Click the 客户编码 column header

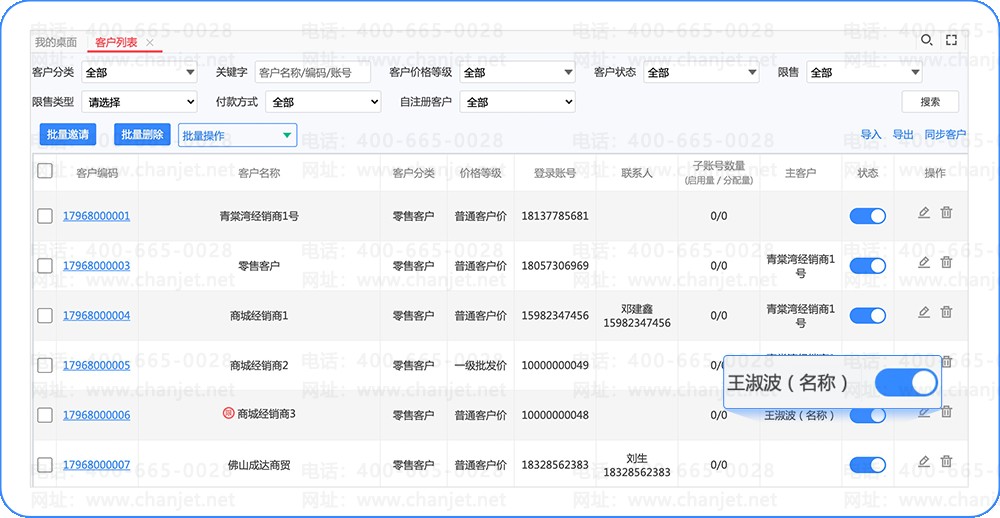click(x=97, y=173)
